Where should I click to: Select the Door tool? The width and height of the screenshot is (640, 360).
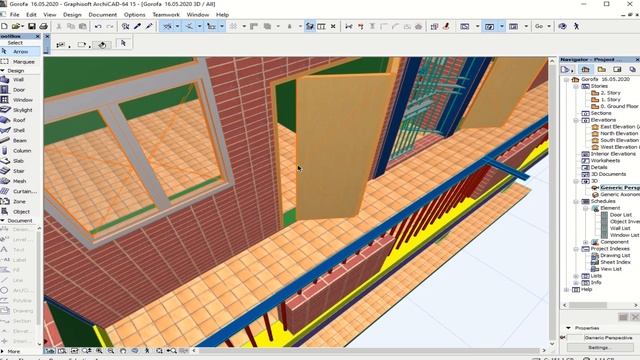coord(20,90)
